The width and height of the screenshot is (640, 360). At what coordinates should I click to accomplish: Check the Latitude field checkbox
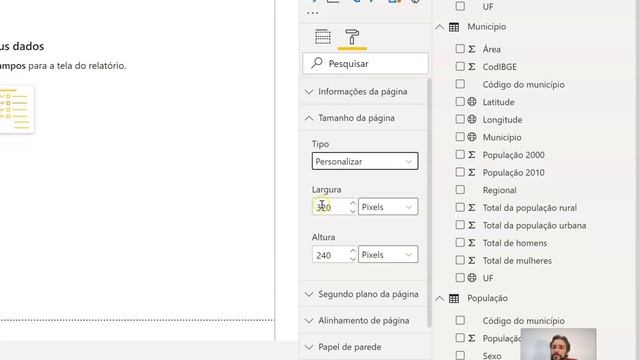460,102
